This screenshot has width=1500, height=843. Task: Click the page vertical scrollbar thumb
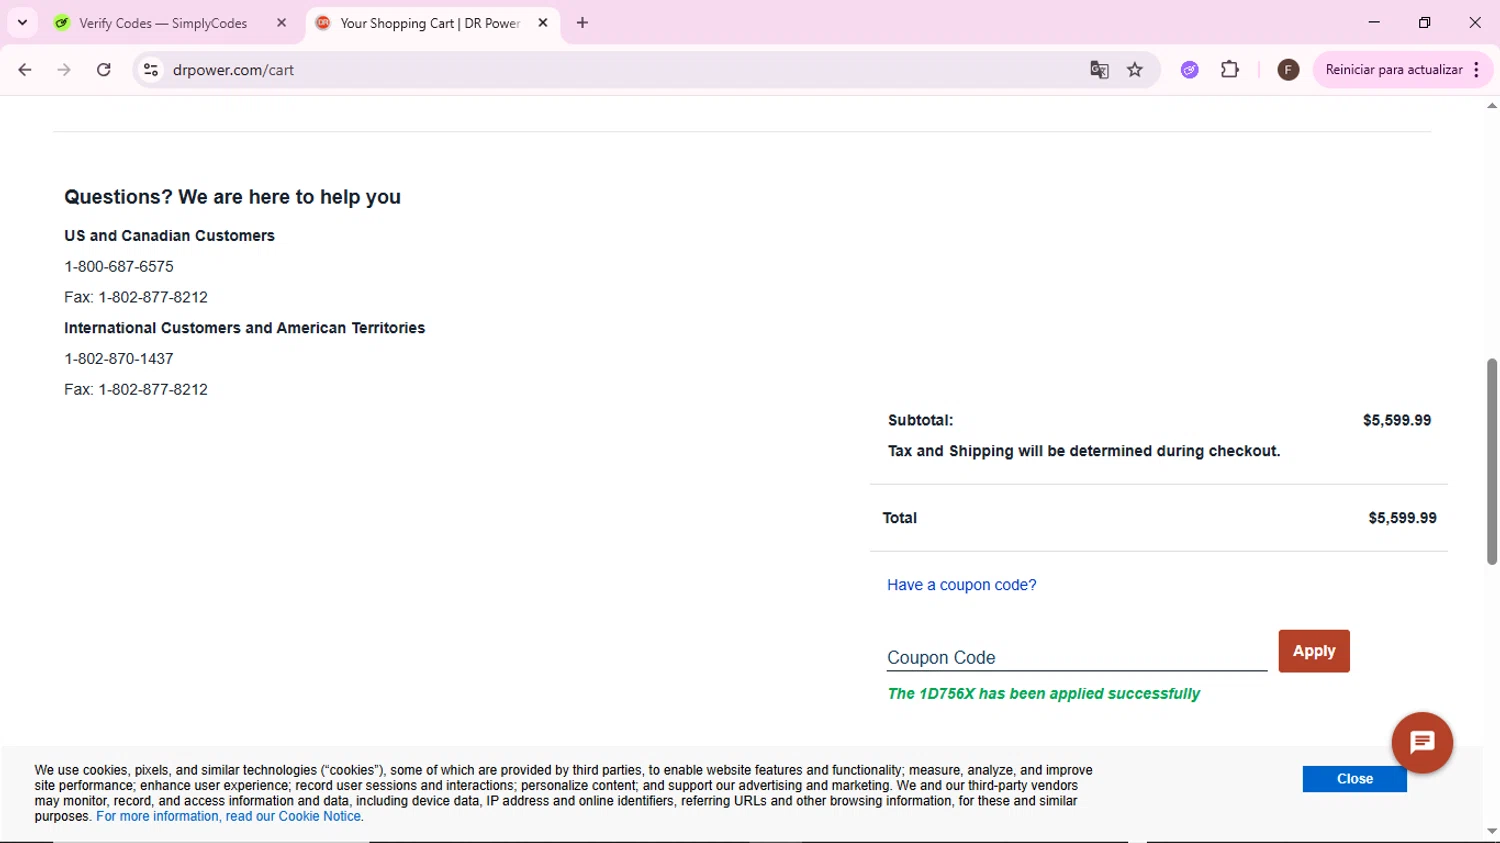click(1492, 461)
